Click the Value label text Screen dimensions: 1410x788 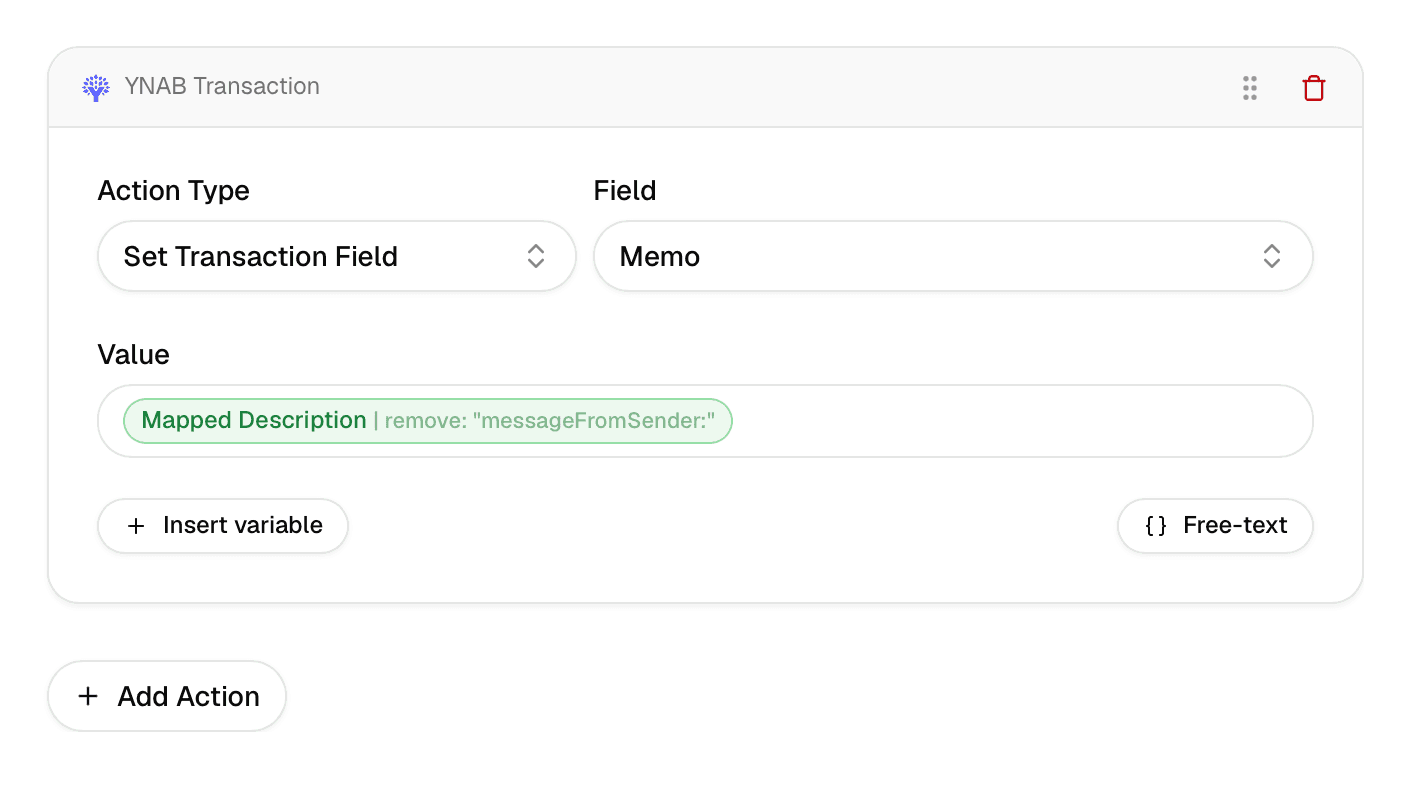point(133,355)
